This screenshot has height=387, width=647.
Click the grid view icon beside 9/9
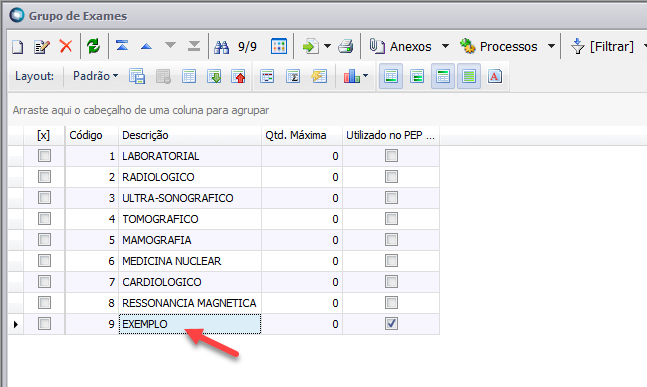point(279,46)
